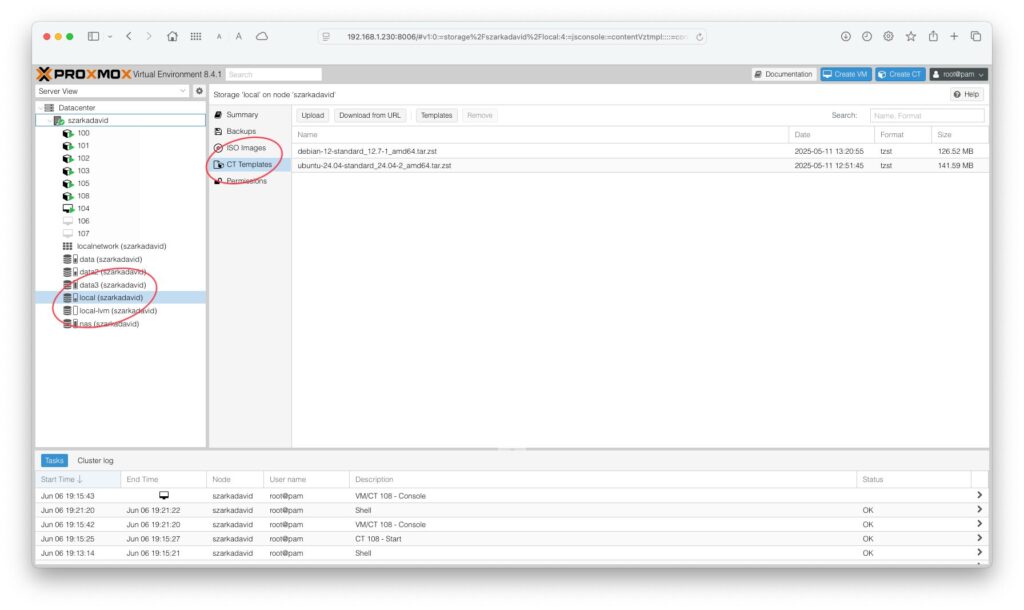Expand the chevron for the 19:21:20 Shell task
Viewport: 1024px width, 610px height.
click(x=979, y=509)
